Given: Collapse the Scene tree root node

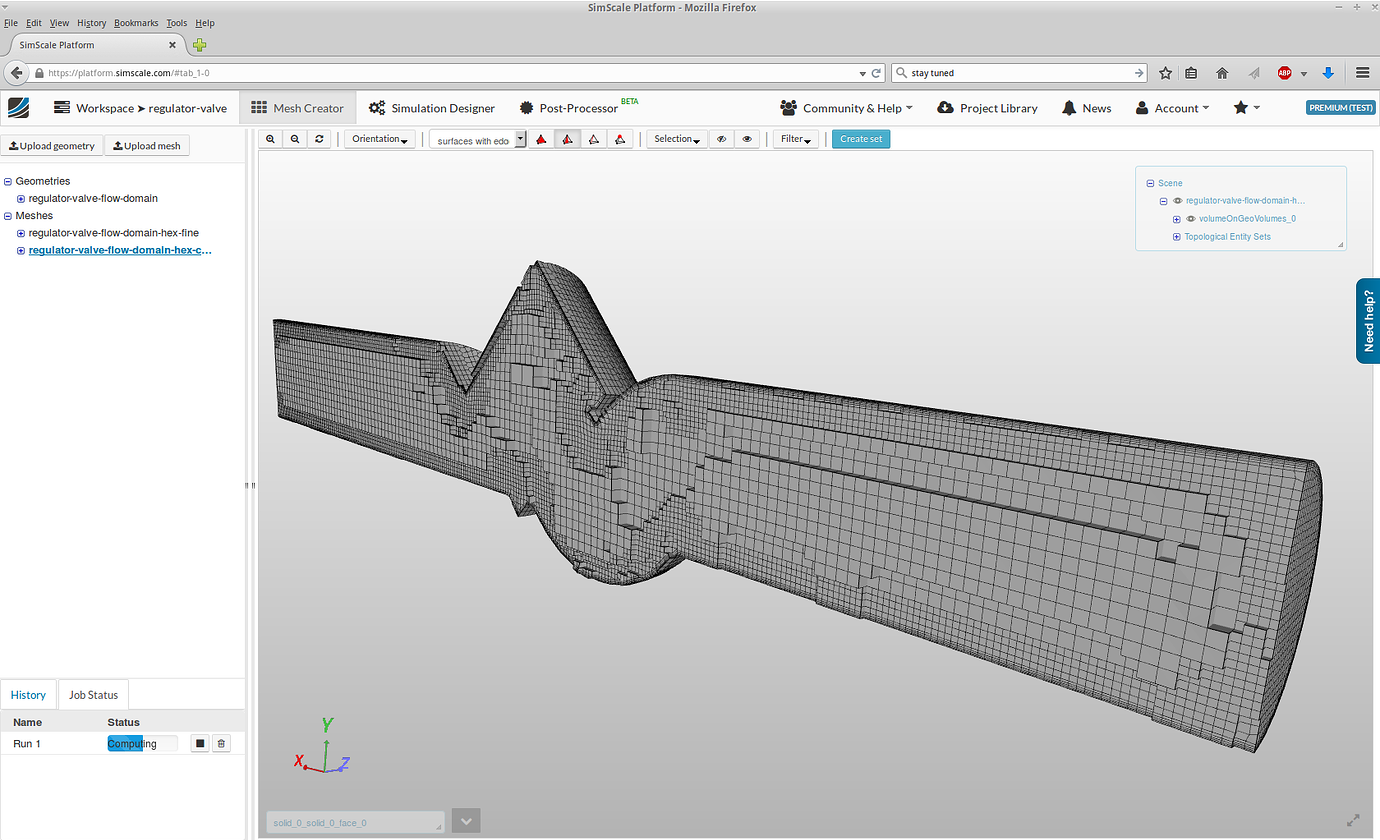Looking at the screenshot, I should [x=1149, y=183].
